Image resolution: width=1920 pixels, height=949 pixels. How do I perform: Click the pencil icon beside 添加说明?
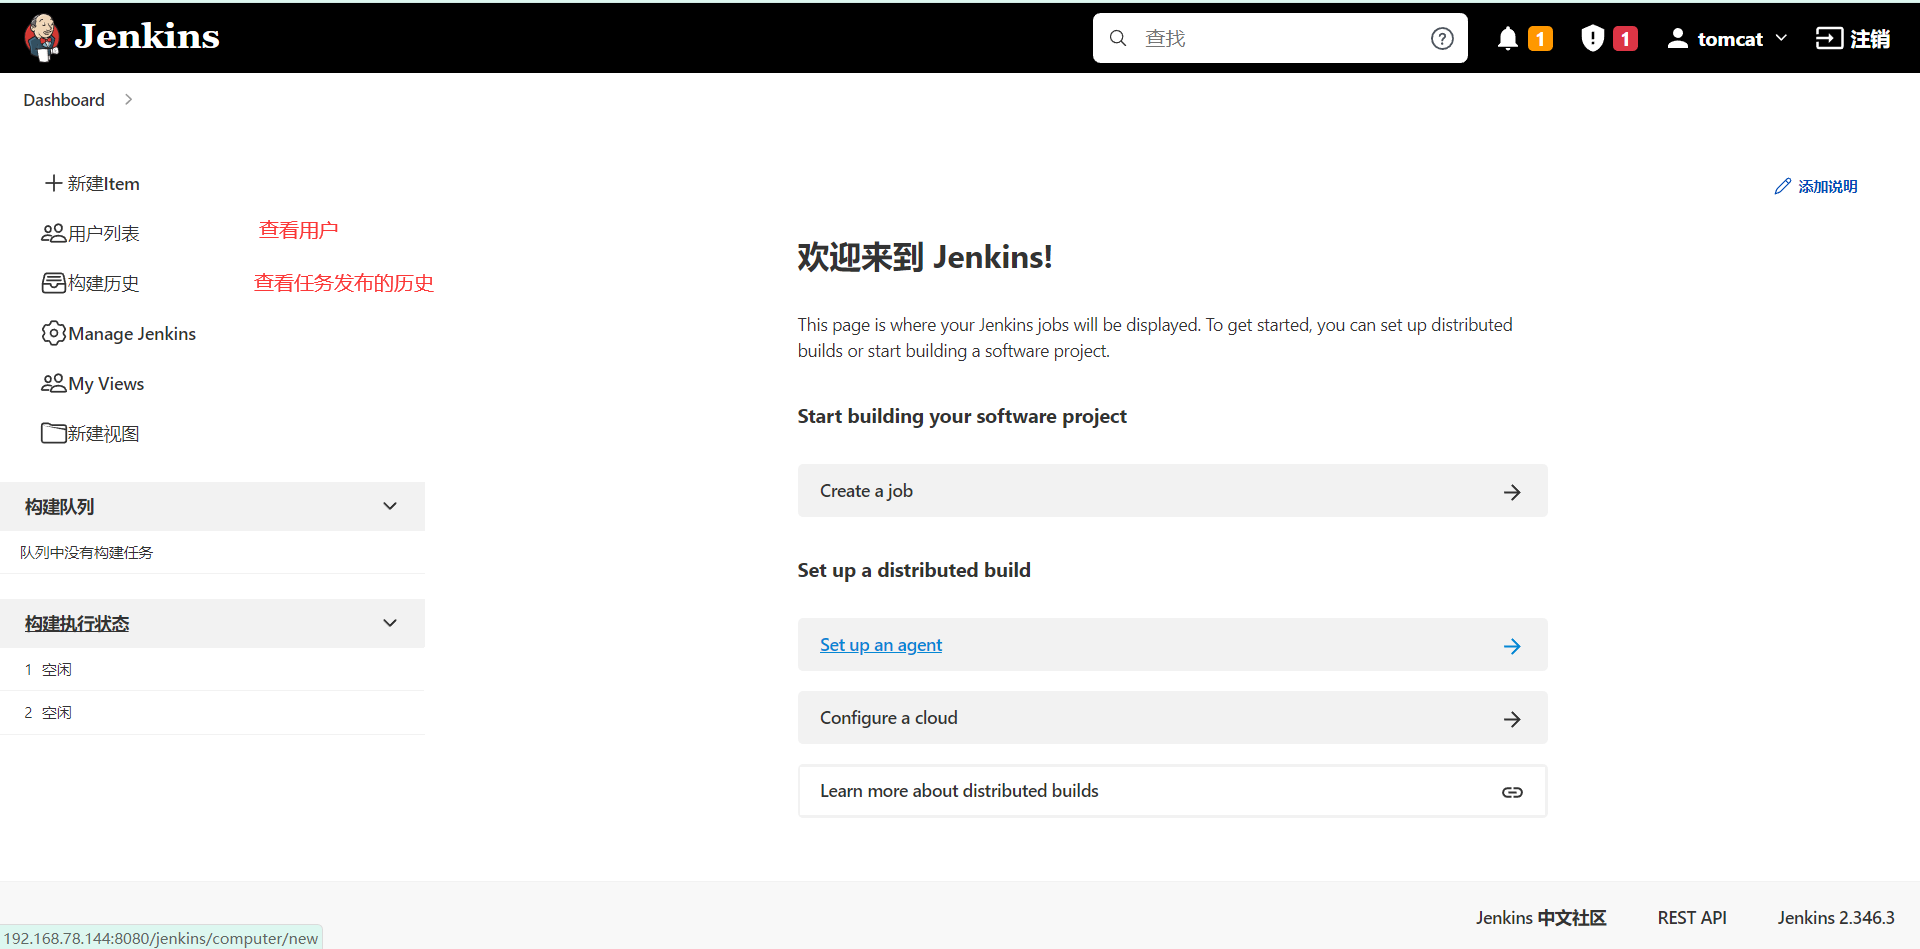tap(1783, 186)
